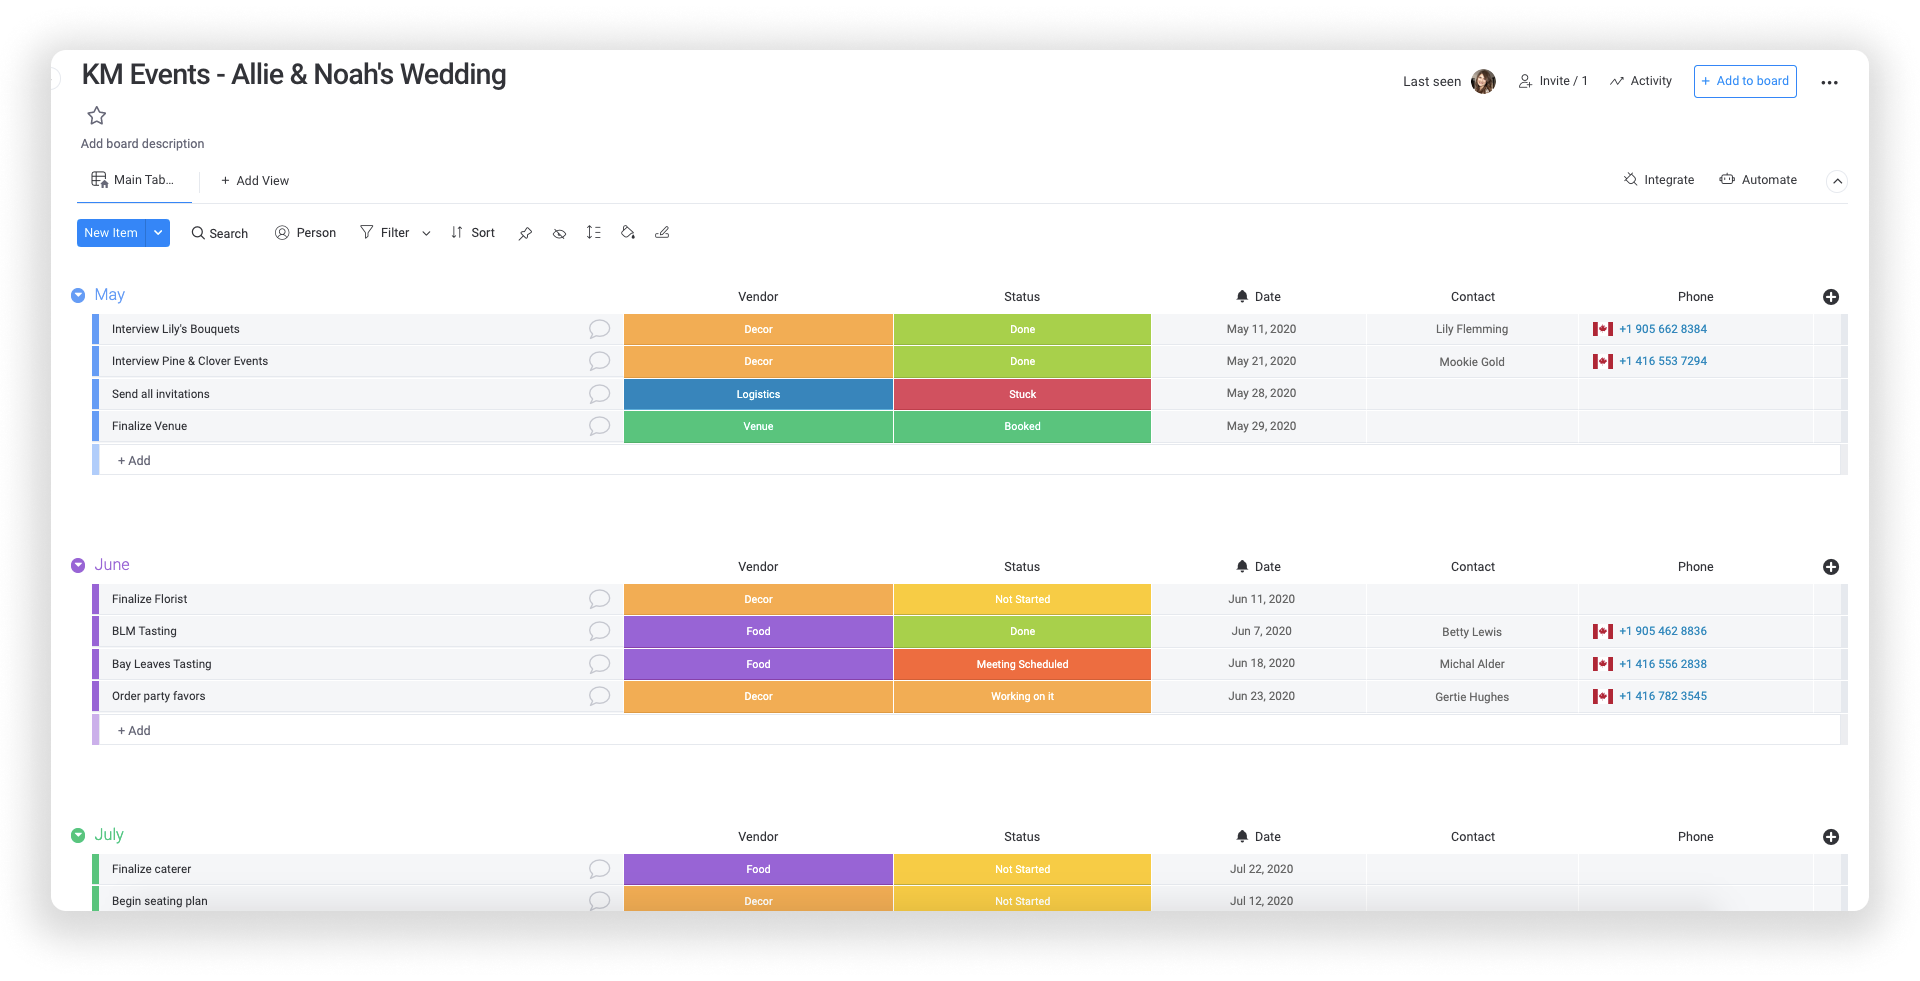The width and height of the screenshot is (1920, 981).
Task: Open New Item dropdown arrow
Action: [x=158, y=233]
